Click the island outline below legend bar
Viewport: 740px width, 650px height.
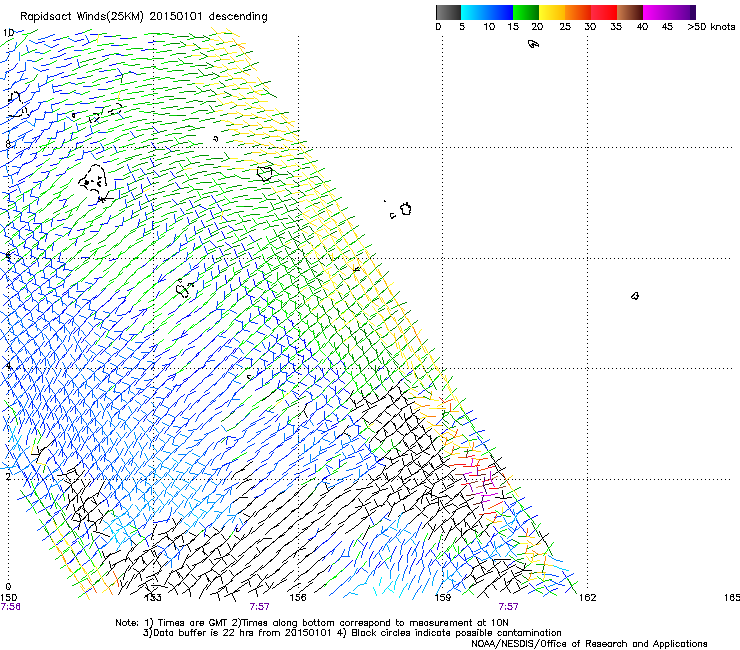coord(533,44)
